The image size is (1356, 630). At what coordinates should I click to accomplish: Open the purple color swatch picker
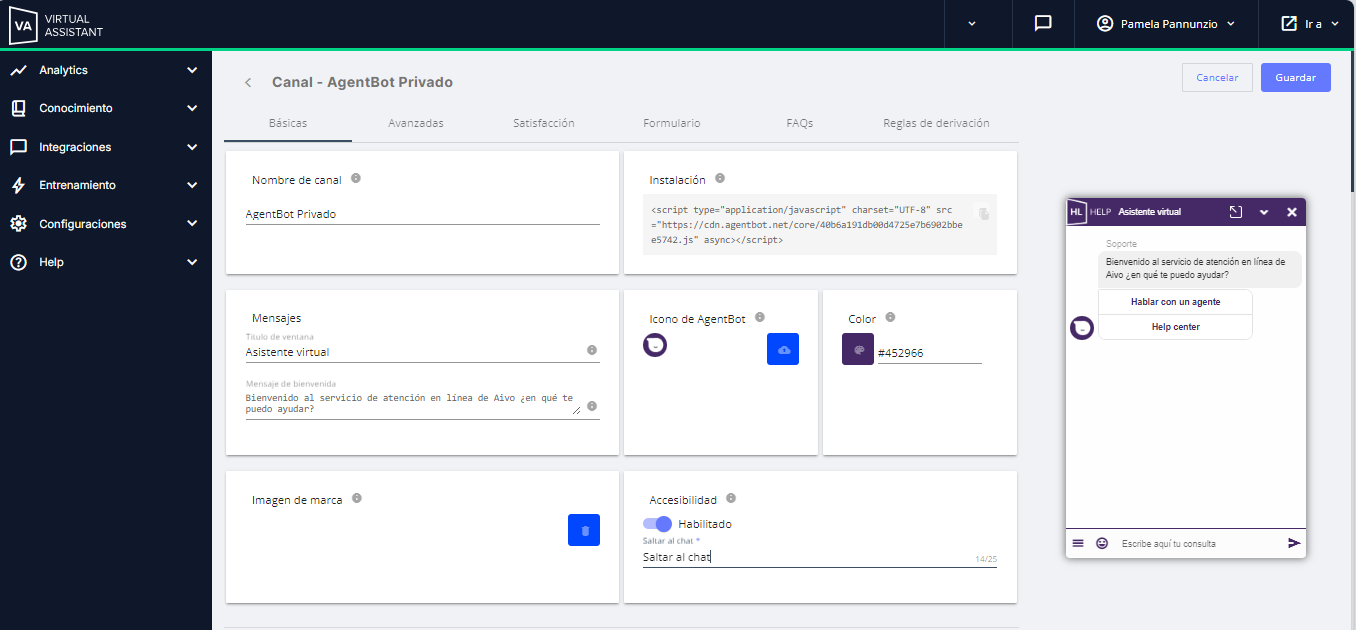point(858,349)
